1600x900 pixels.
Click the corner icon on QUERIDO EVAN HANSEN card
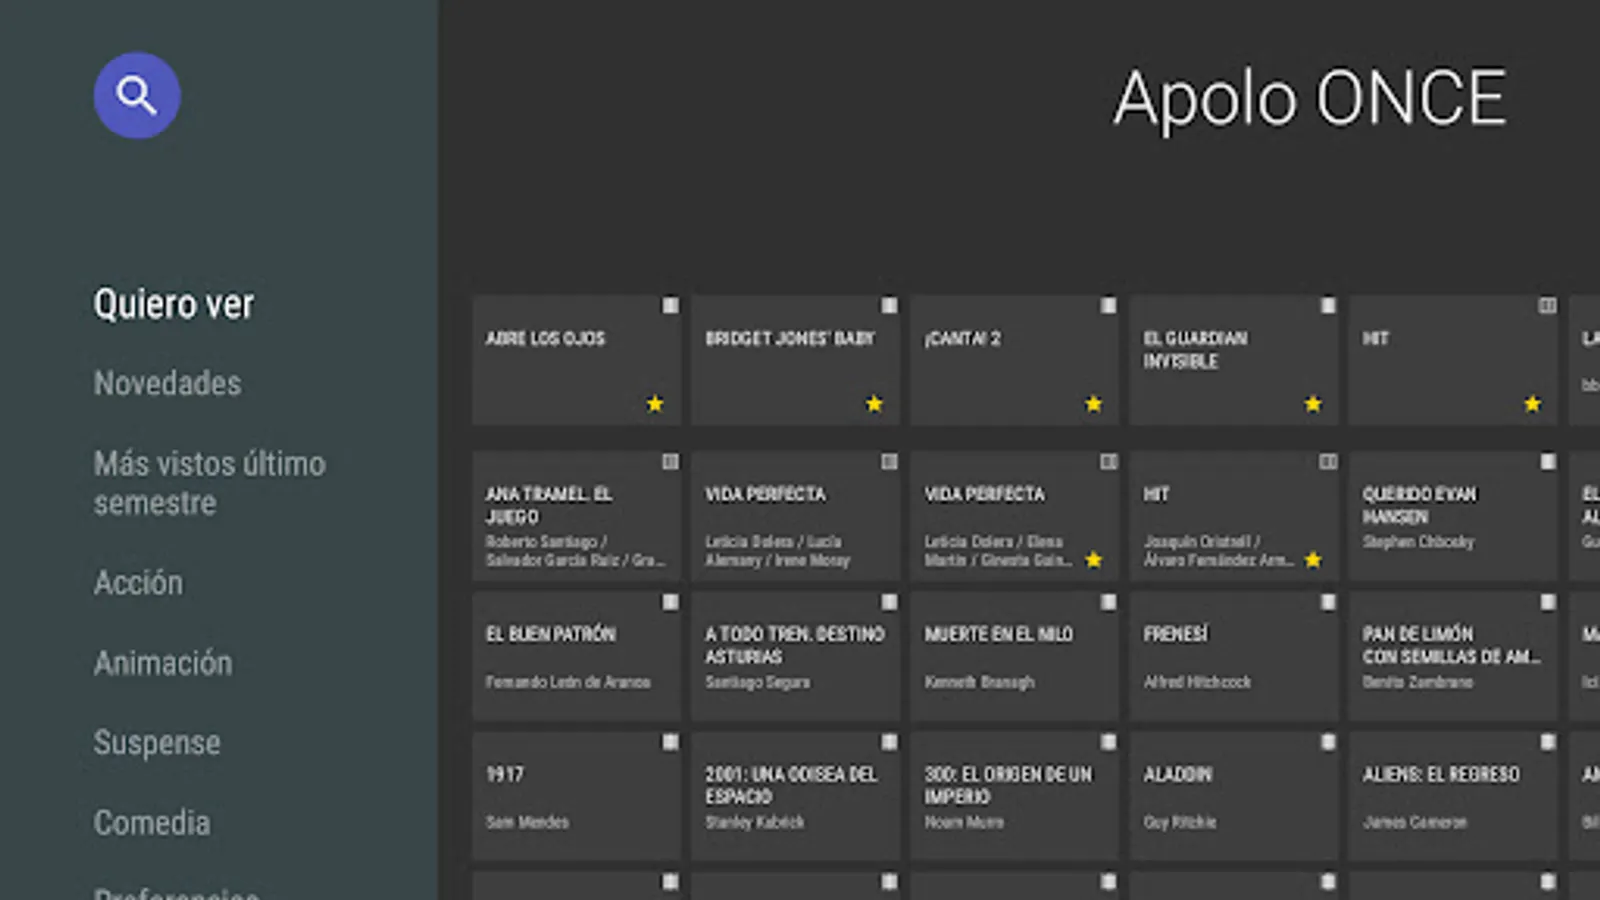pos(1548,462)
